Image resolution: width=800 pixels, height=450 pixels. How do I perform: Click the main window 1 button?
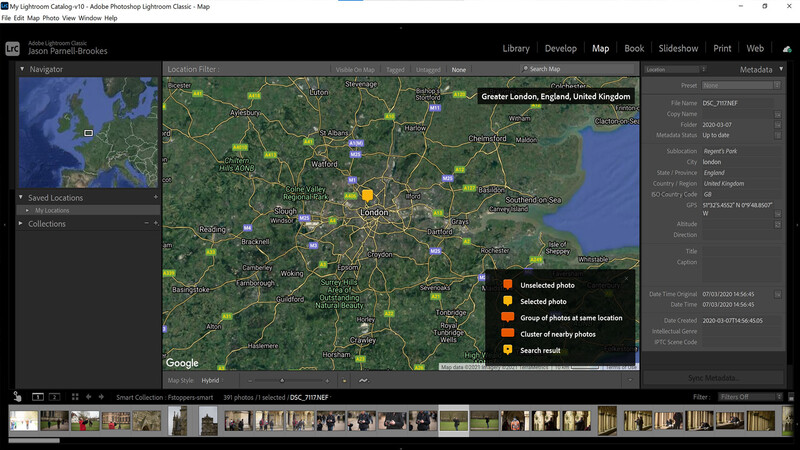tap(38, 396)
